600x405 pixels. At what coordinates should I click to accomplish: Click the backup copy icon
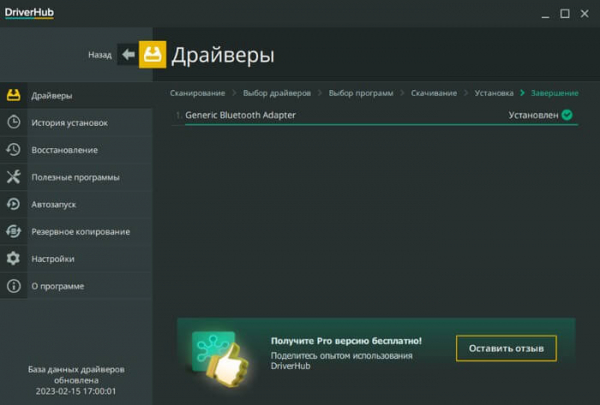[13, 231]
